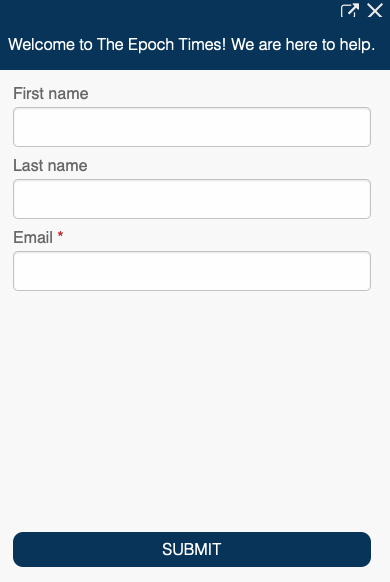Open chat in separate window via arrow icon
Image resolution: width=390 pixels, height=582 pixels.
point(350,10)
